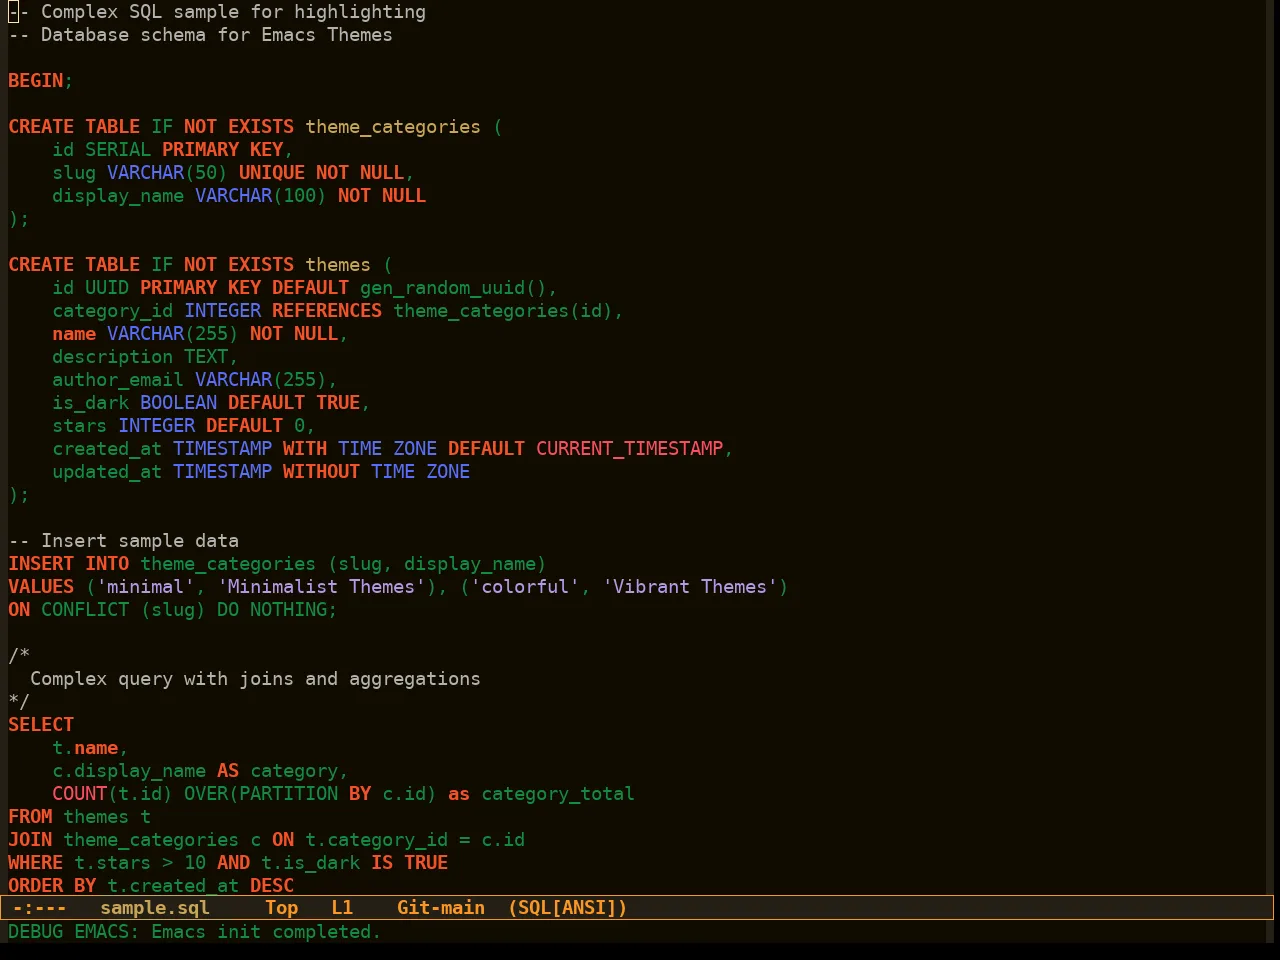The height and width of the screenshot is (960, 1280).
Task: Click t.category_id in the join condition
Action: (376, 840)
